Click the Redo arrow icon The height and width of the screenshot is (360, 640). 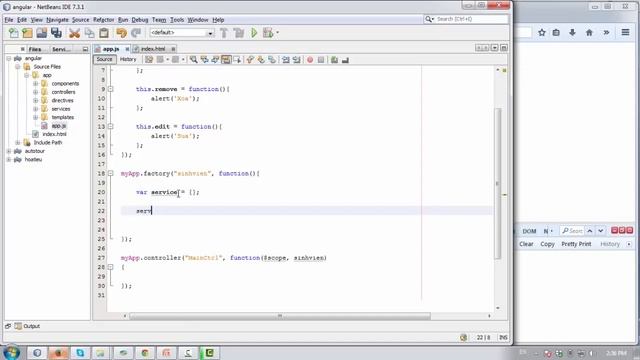pos(136,33)
